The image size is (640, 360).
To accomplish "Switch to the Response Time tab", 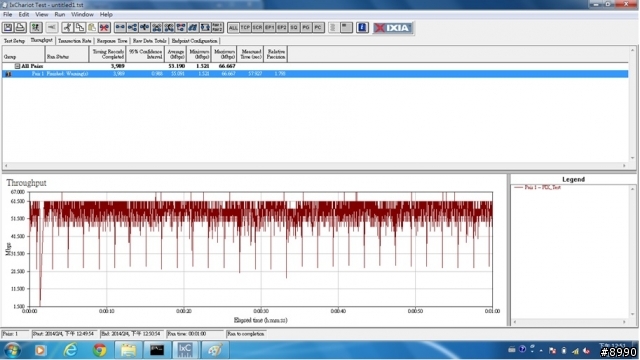I will point(112,41).
